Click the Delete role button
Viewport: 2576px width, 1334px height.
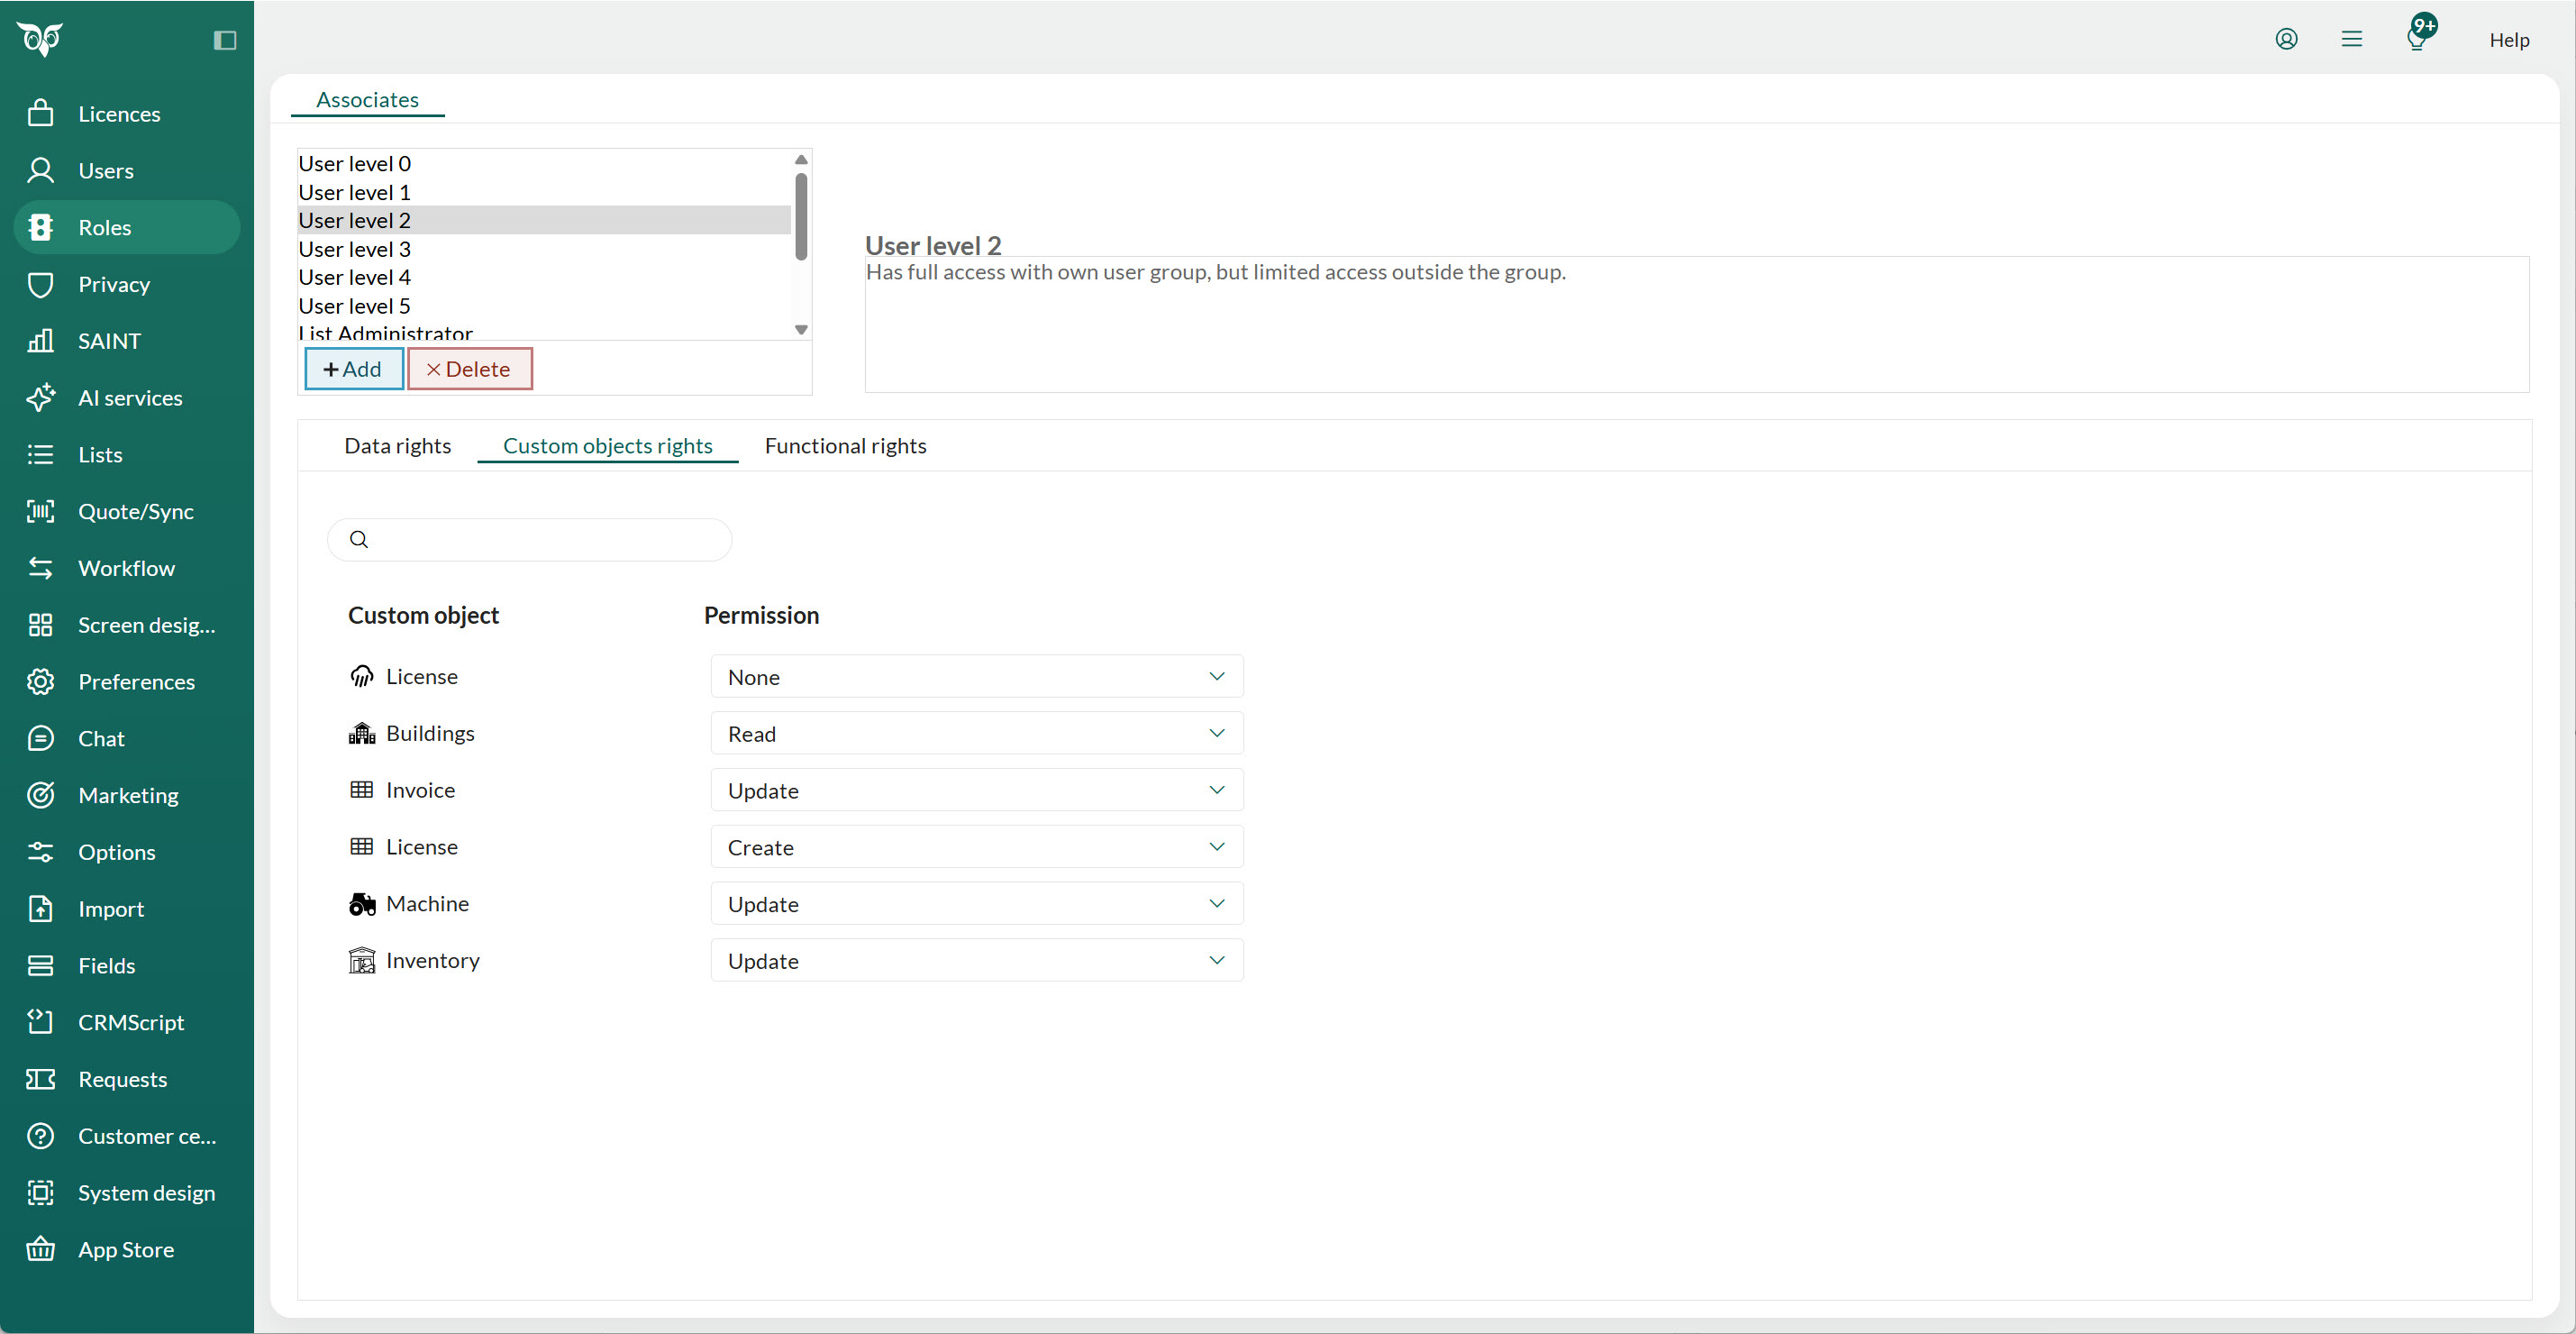coord(469,369)
